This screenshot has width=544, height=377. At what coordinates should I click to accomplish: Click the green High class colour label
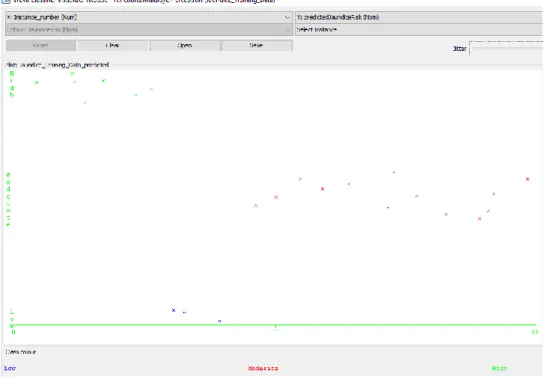pyautogui.click(x=499, y=368)
